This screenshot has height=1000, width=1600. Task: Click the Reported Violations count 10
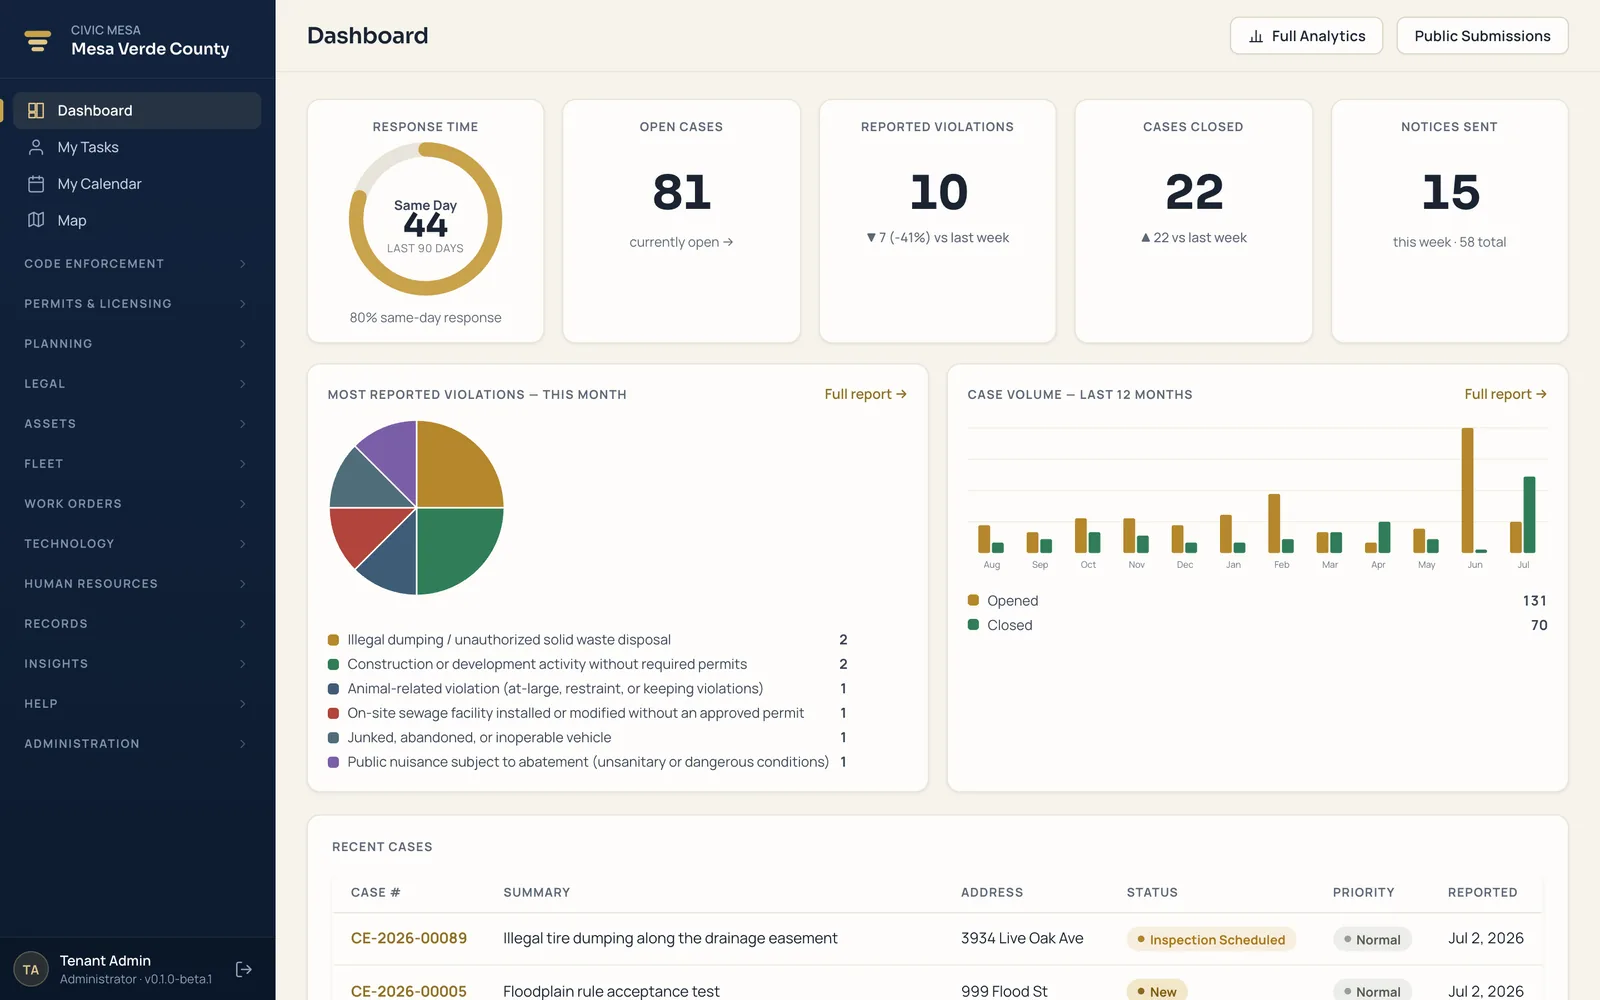point(938,192)
